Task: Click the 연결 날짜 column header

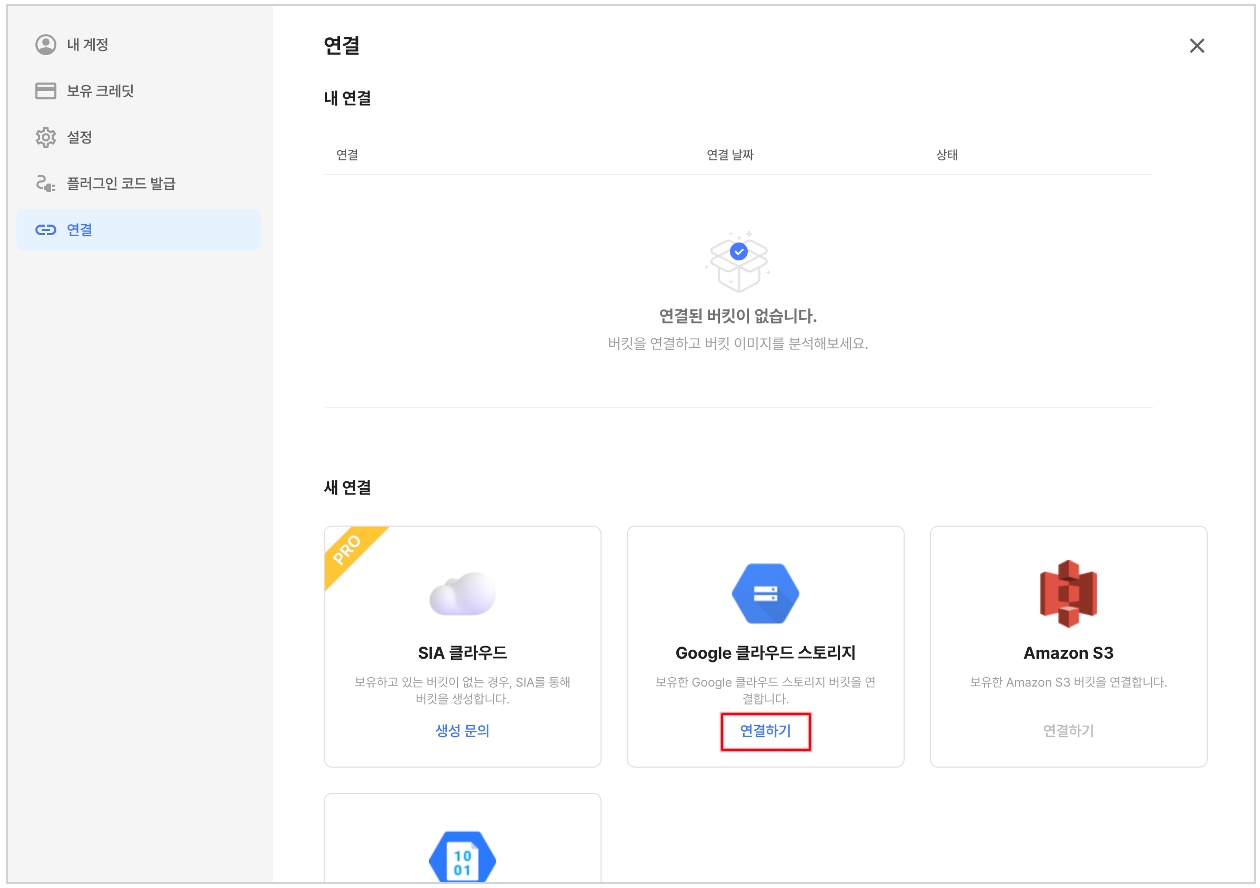Action: pyautogui.click(x=736, y=155)
